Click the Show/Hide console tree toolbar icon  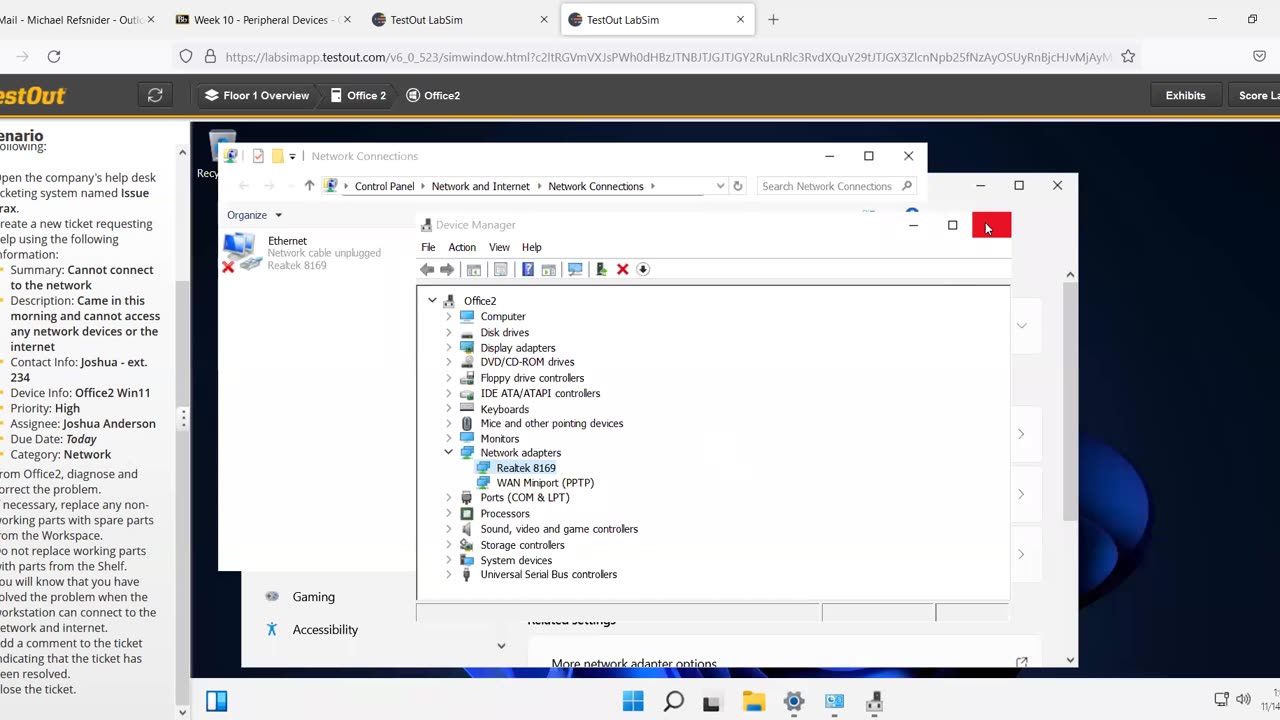tap(474, 269)
